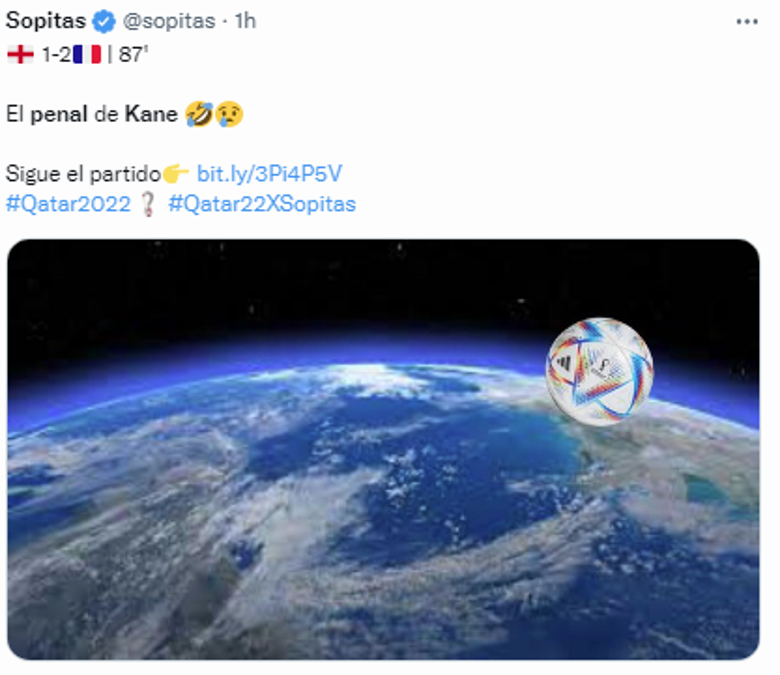
Task: Open the Sopitas profile name
Action: (x=46, y=21)
